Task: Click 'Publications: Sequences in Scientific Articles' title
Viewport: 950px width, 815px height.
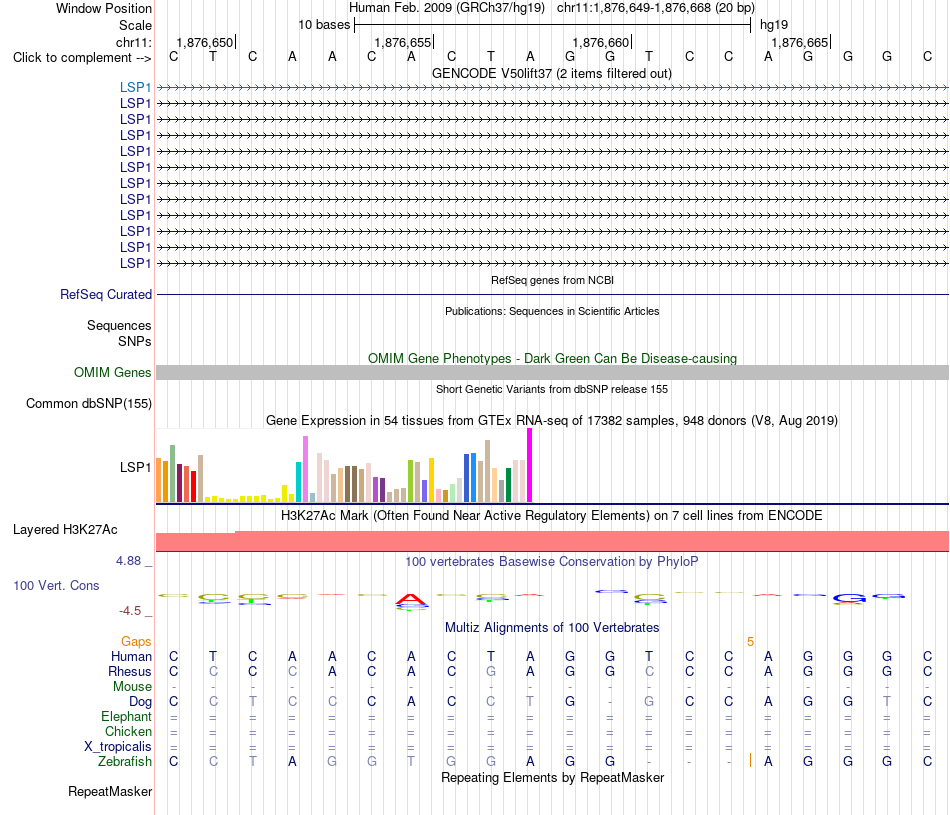Action: click(x=552, y=311)
